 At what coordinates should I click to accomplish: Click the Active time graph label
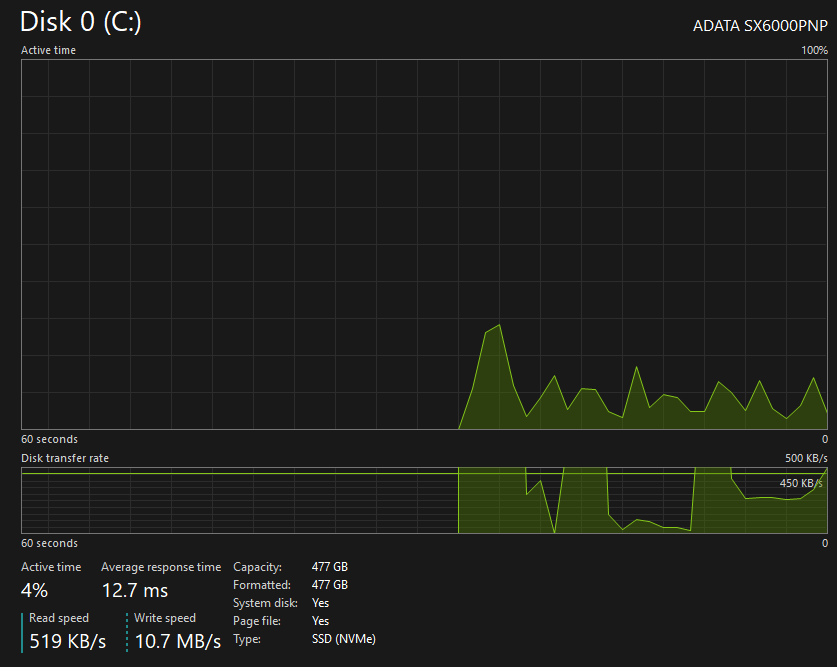[x=49, y=50]
